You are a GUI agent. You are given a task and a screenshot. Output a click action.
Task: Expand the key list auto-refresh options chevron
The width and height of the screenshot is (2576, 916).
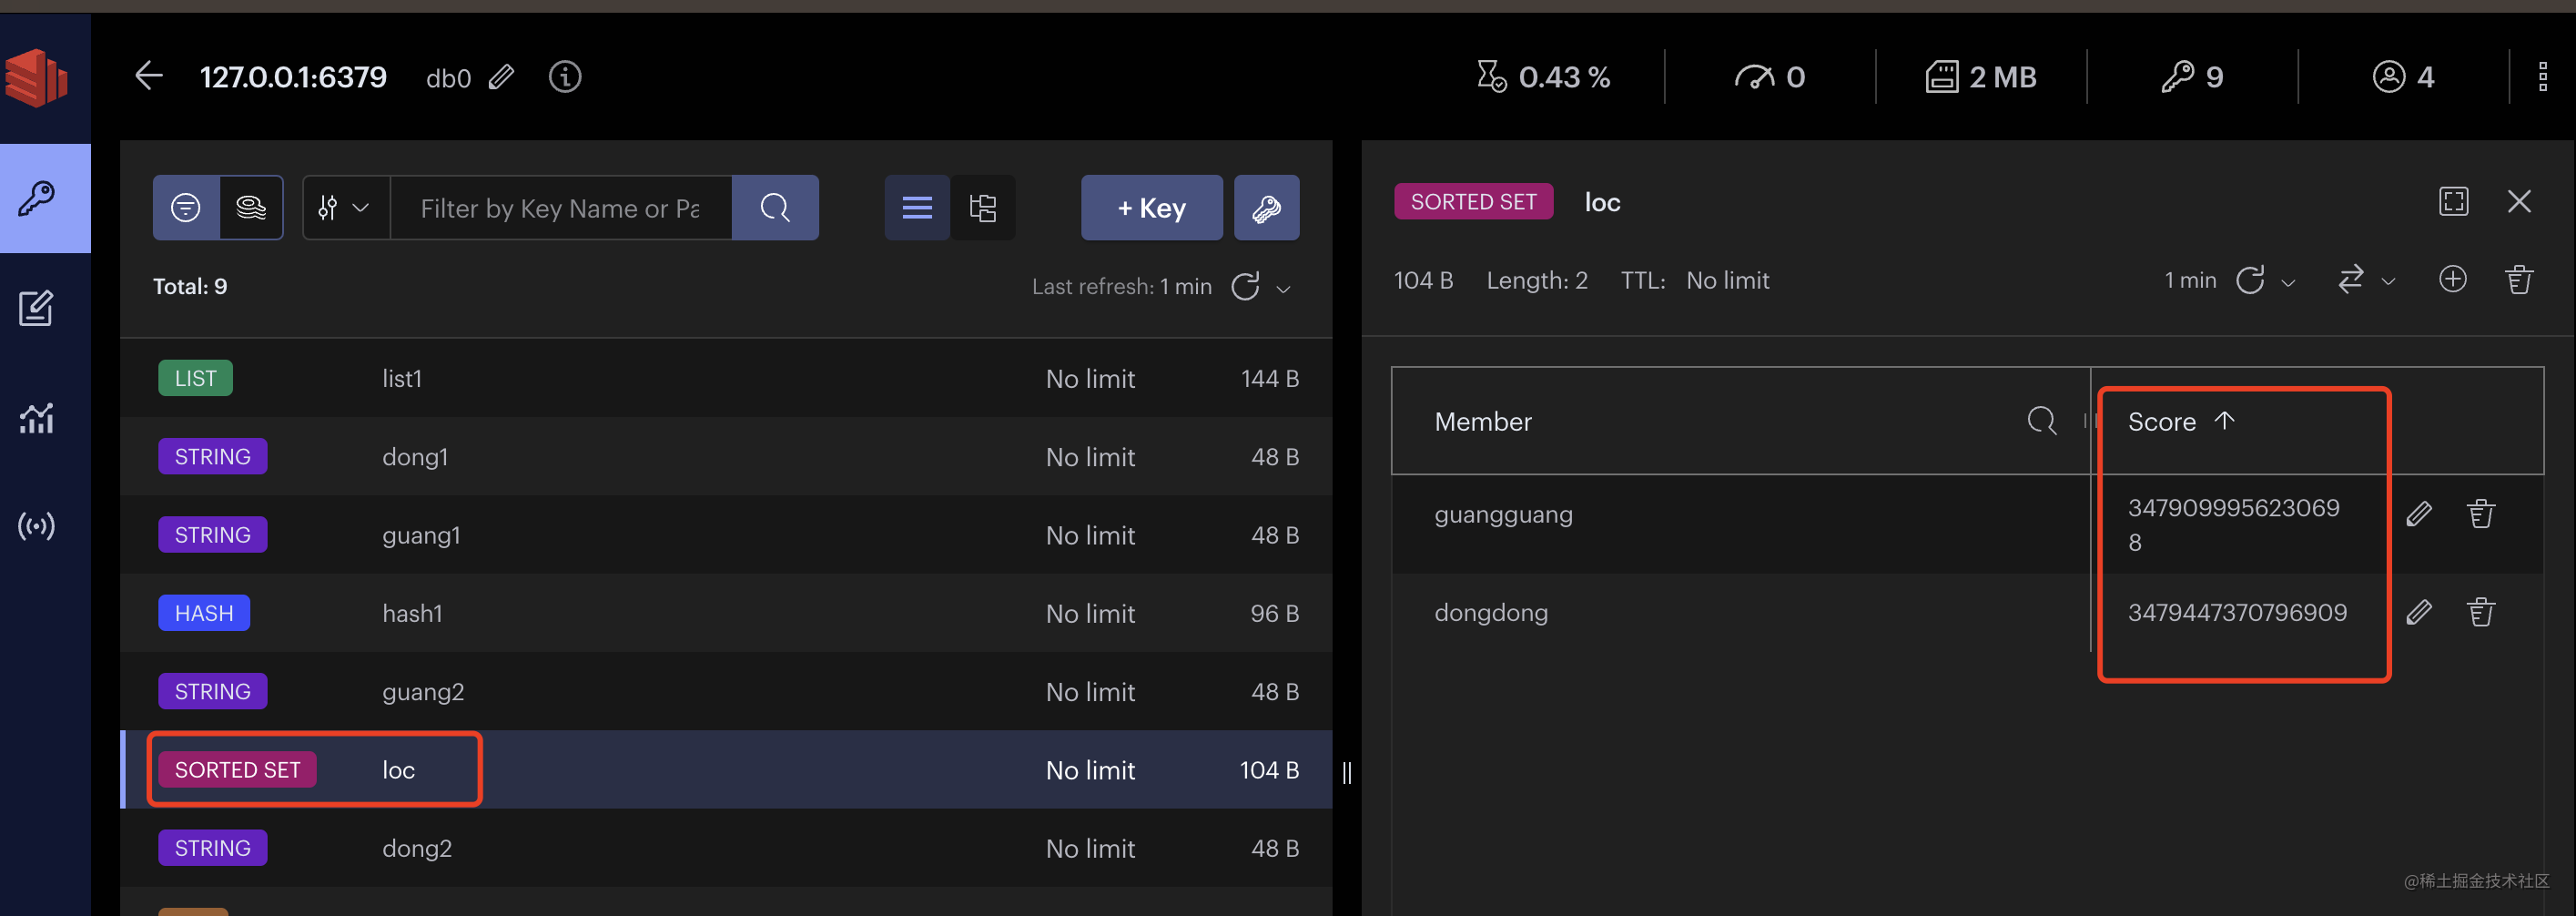[1284, 289]
